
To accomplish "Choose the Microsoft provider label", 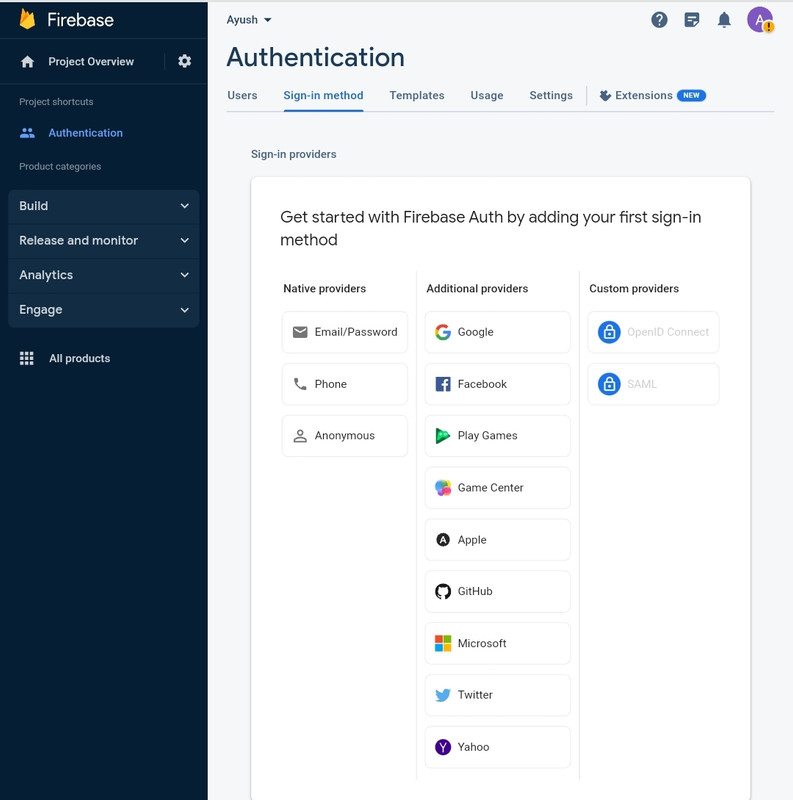I will pos(482,643).
